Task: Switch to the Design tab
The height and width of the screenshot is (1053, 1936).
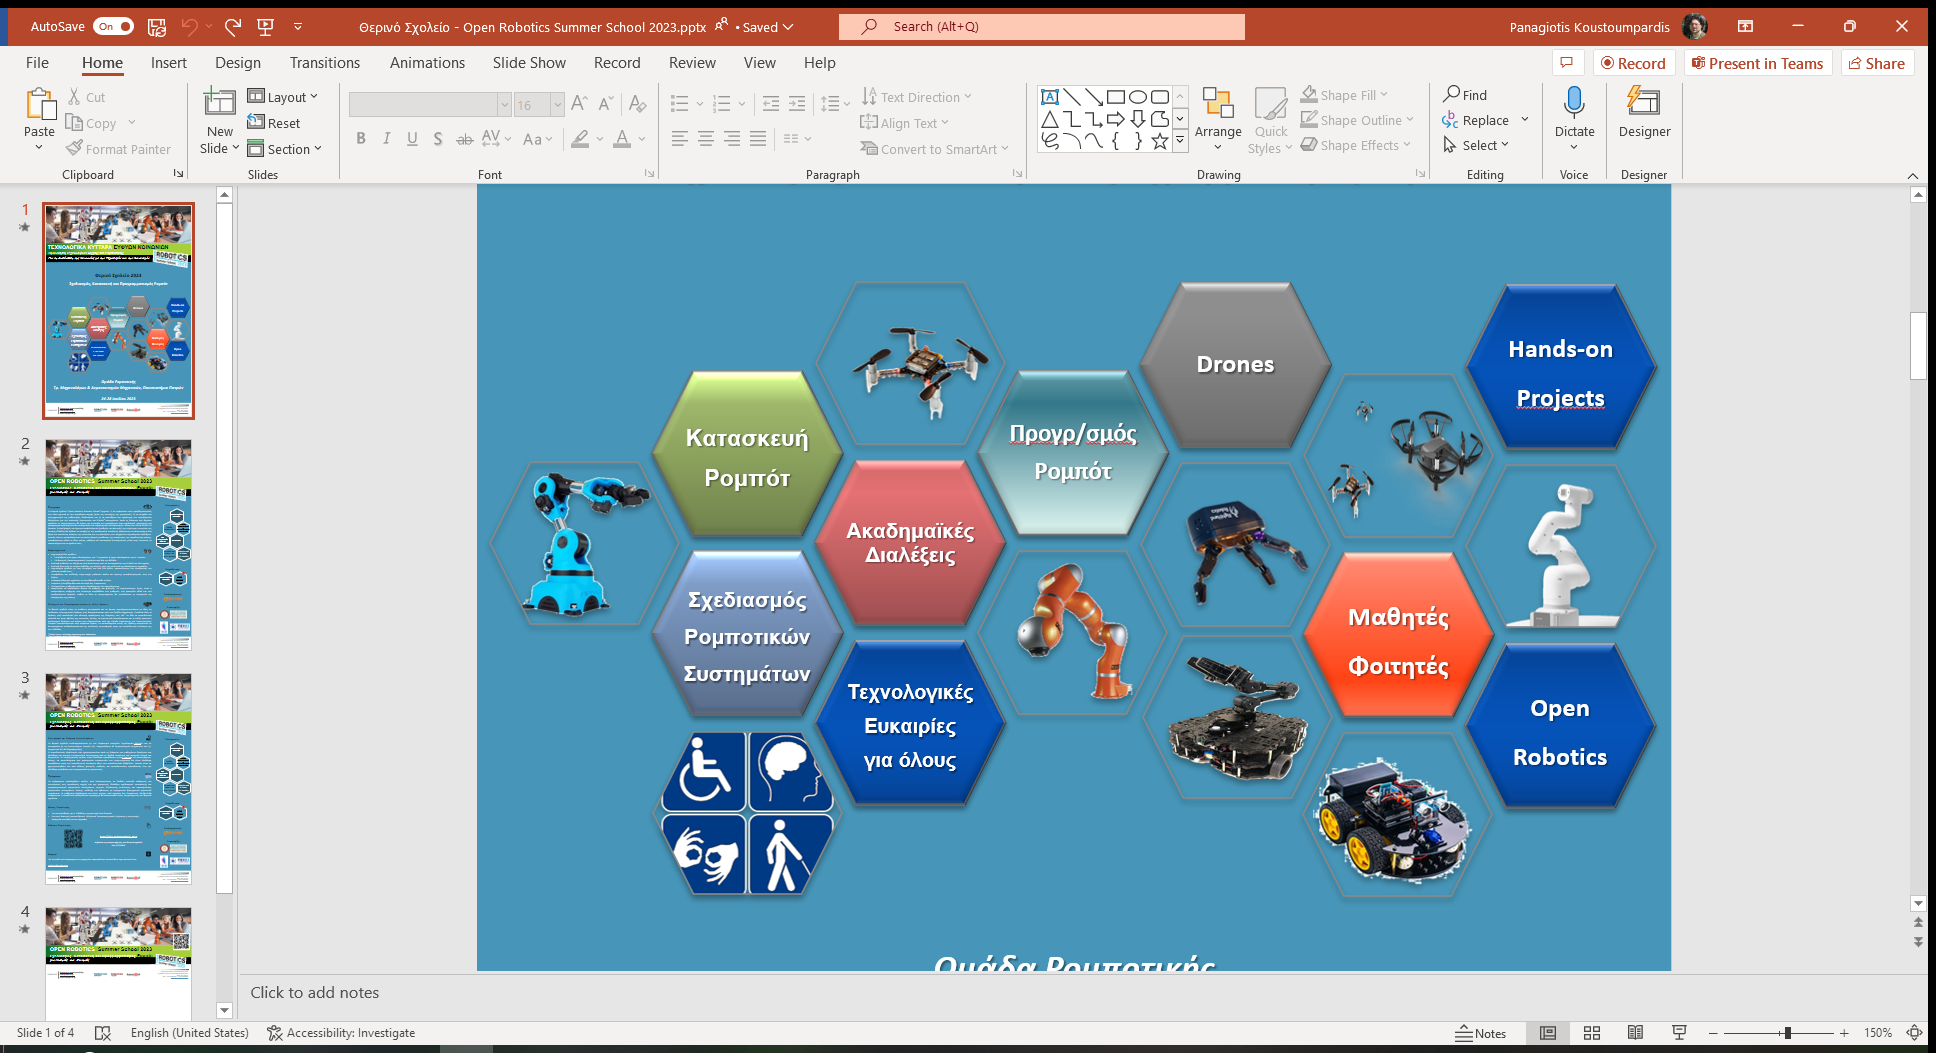Action: [x=238, y=63]
